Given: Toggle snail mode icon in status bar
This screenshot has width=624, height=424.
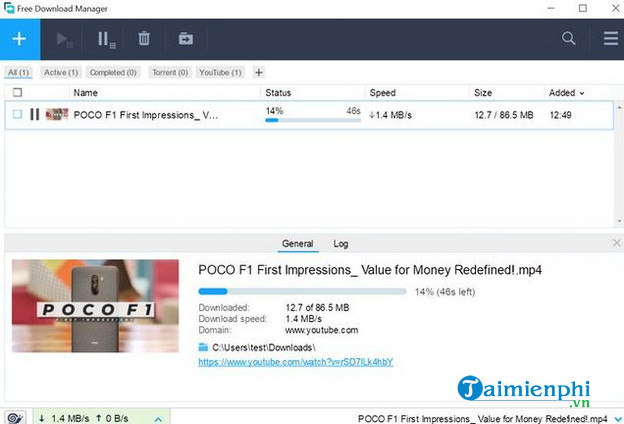Looking at the screenshot, I should (15, 418).
